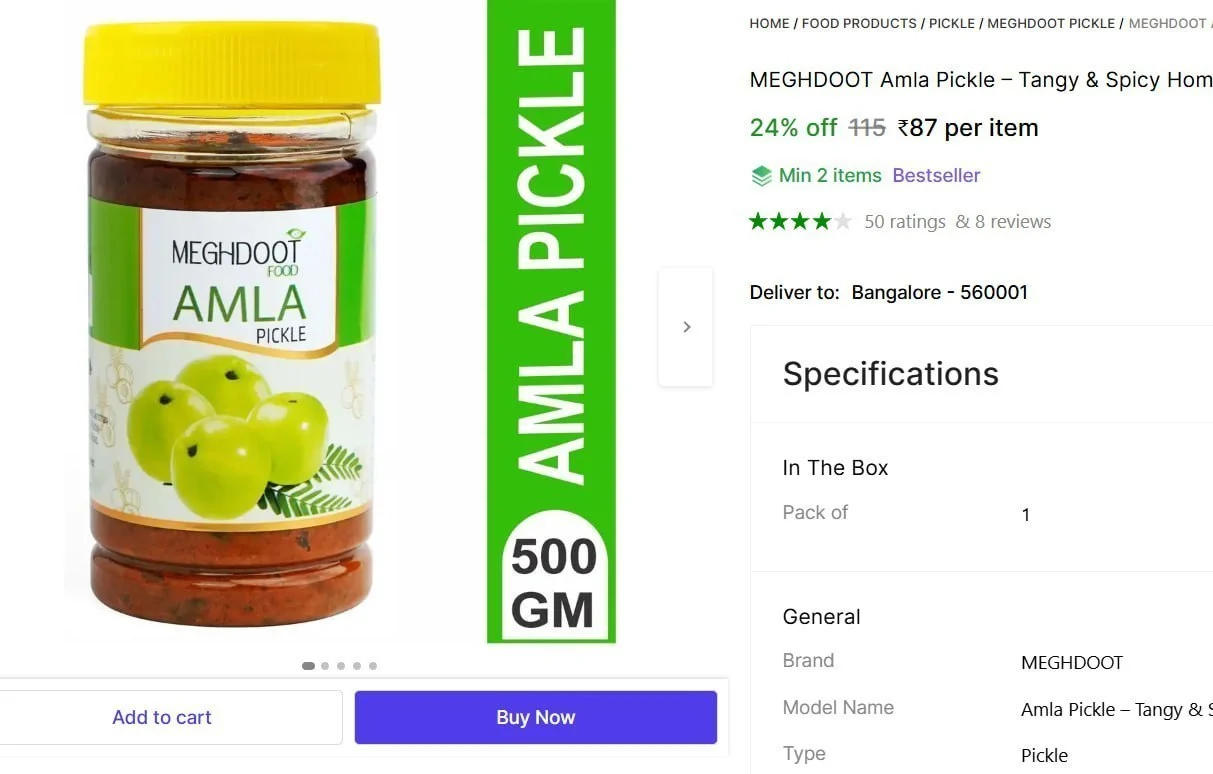Click the Min 2 items stack icon
Screen dimensions: 1213x774
(762, 176)
